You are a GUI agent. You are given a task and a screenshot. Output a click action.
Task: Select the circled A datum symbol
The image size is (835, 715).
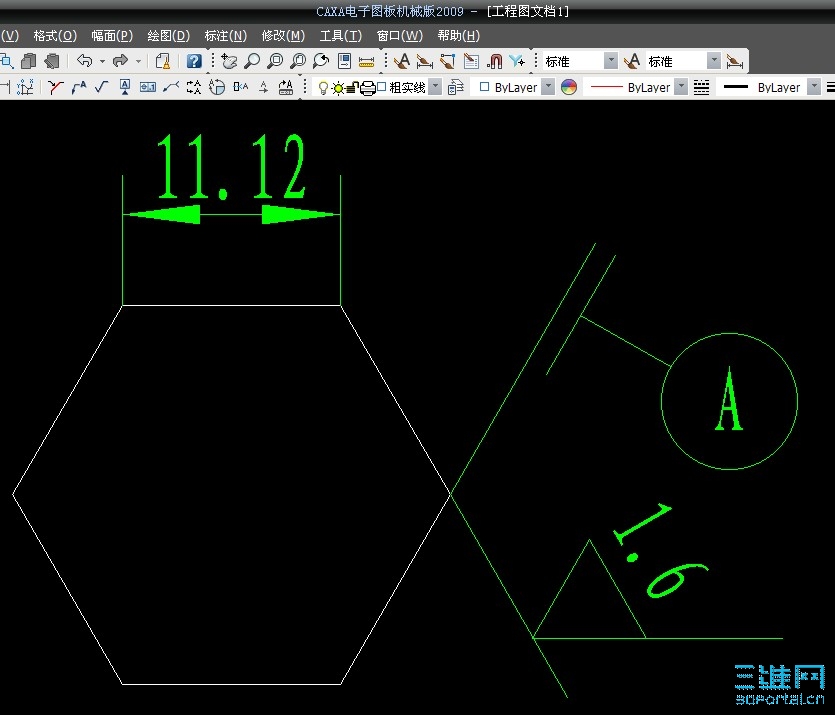(x=729, y=401)
